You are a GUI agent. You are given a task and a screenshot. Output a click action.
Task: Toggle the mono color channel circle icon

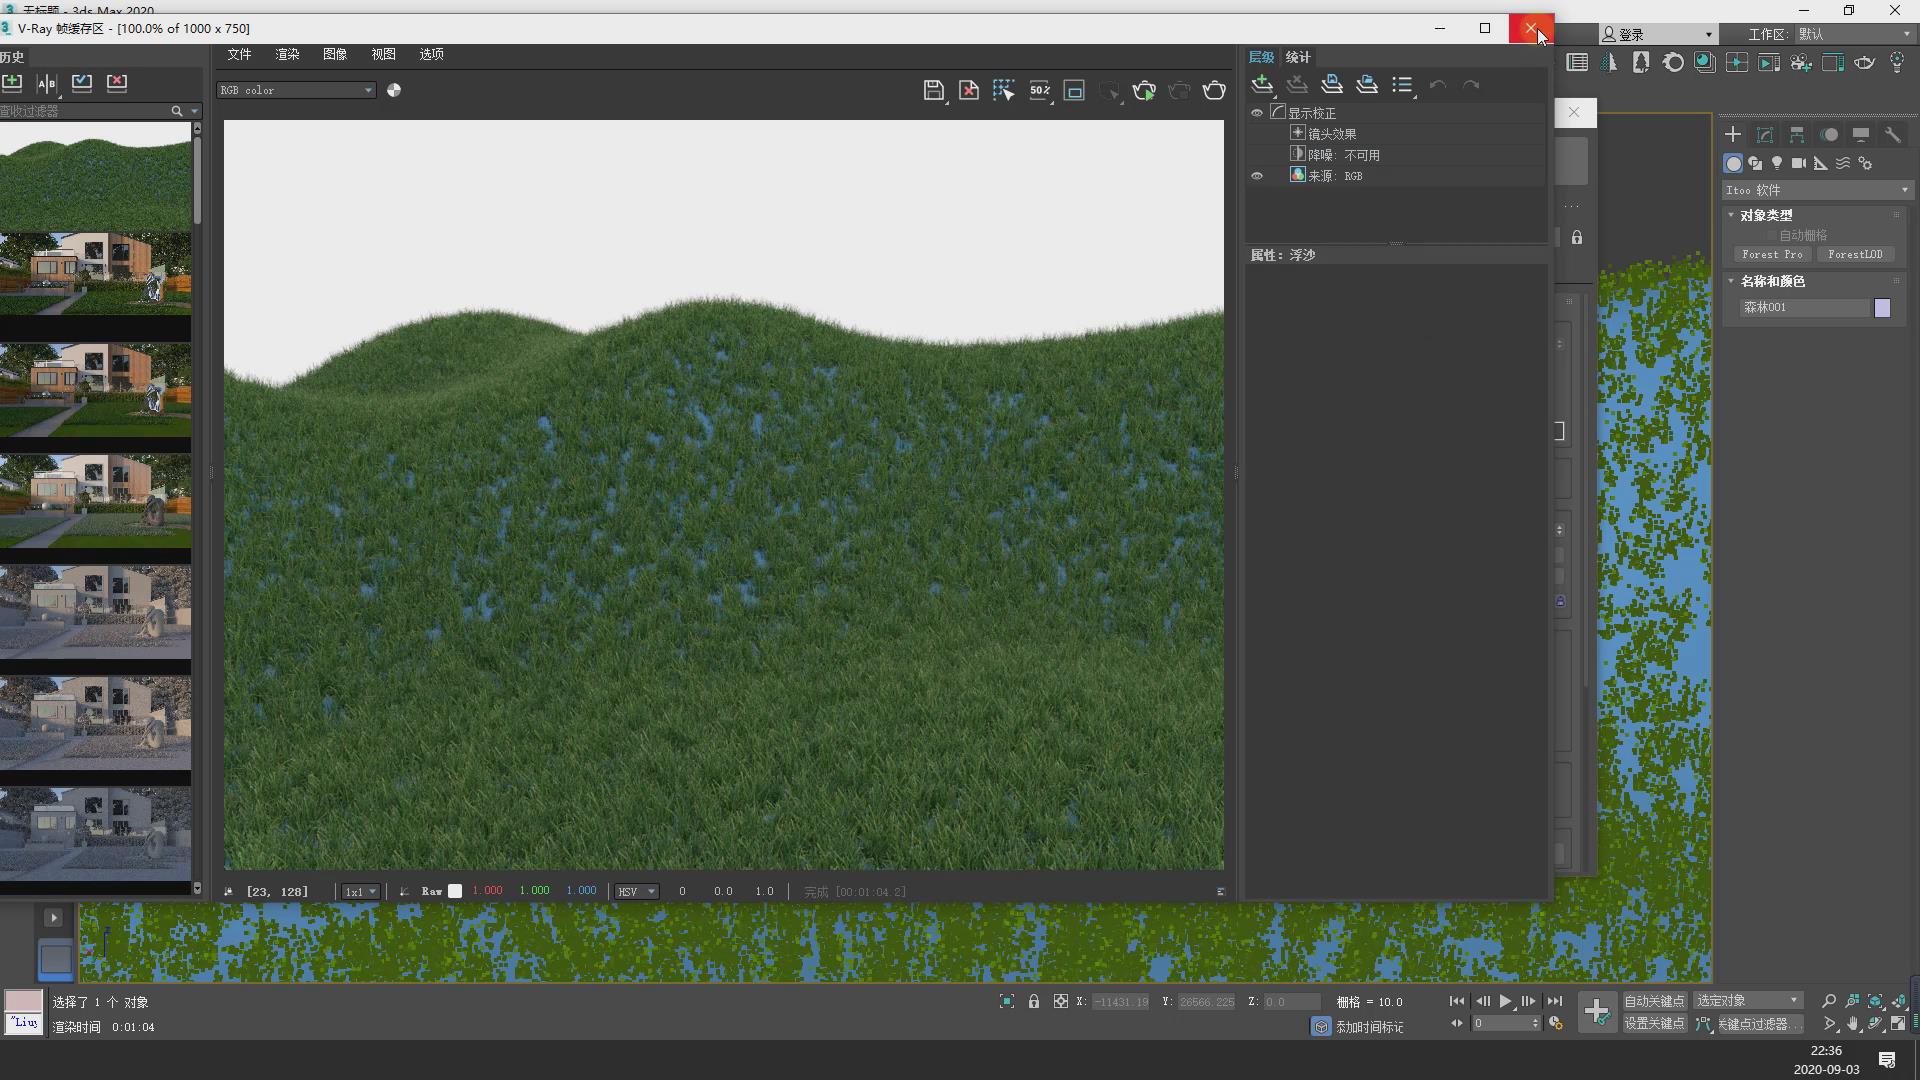coord(394,90)
